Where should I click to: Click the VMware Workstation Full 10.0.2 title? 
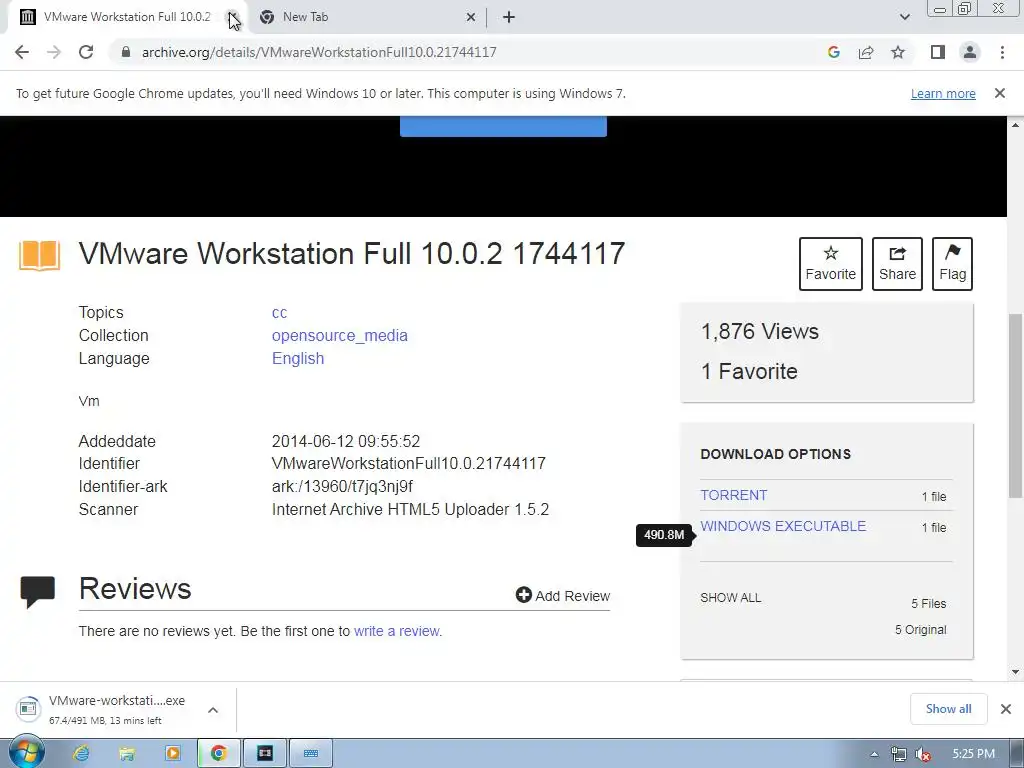pos(352,253)
